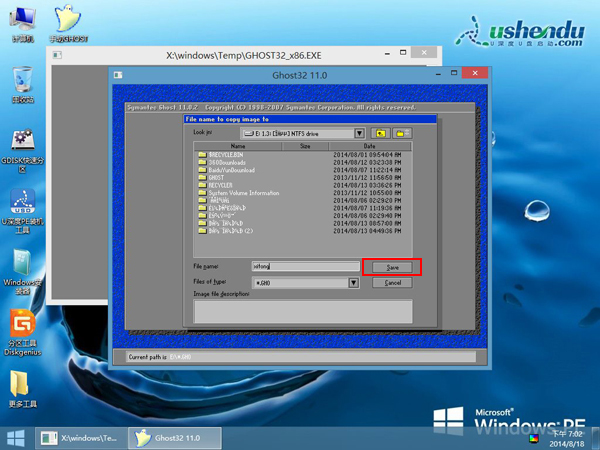Screen dimensions: 600x450
Task: Open the Windows installer desktop icon
Action: [x=23, y=272]
